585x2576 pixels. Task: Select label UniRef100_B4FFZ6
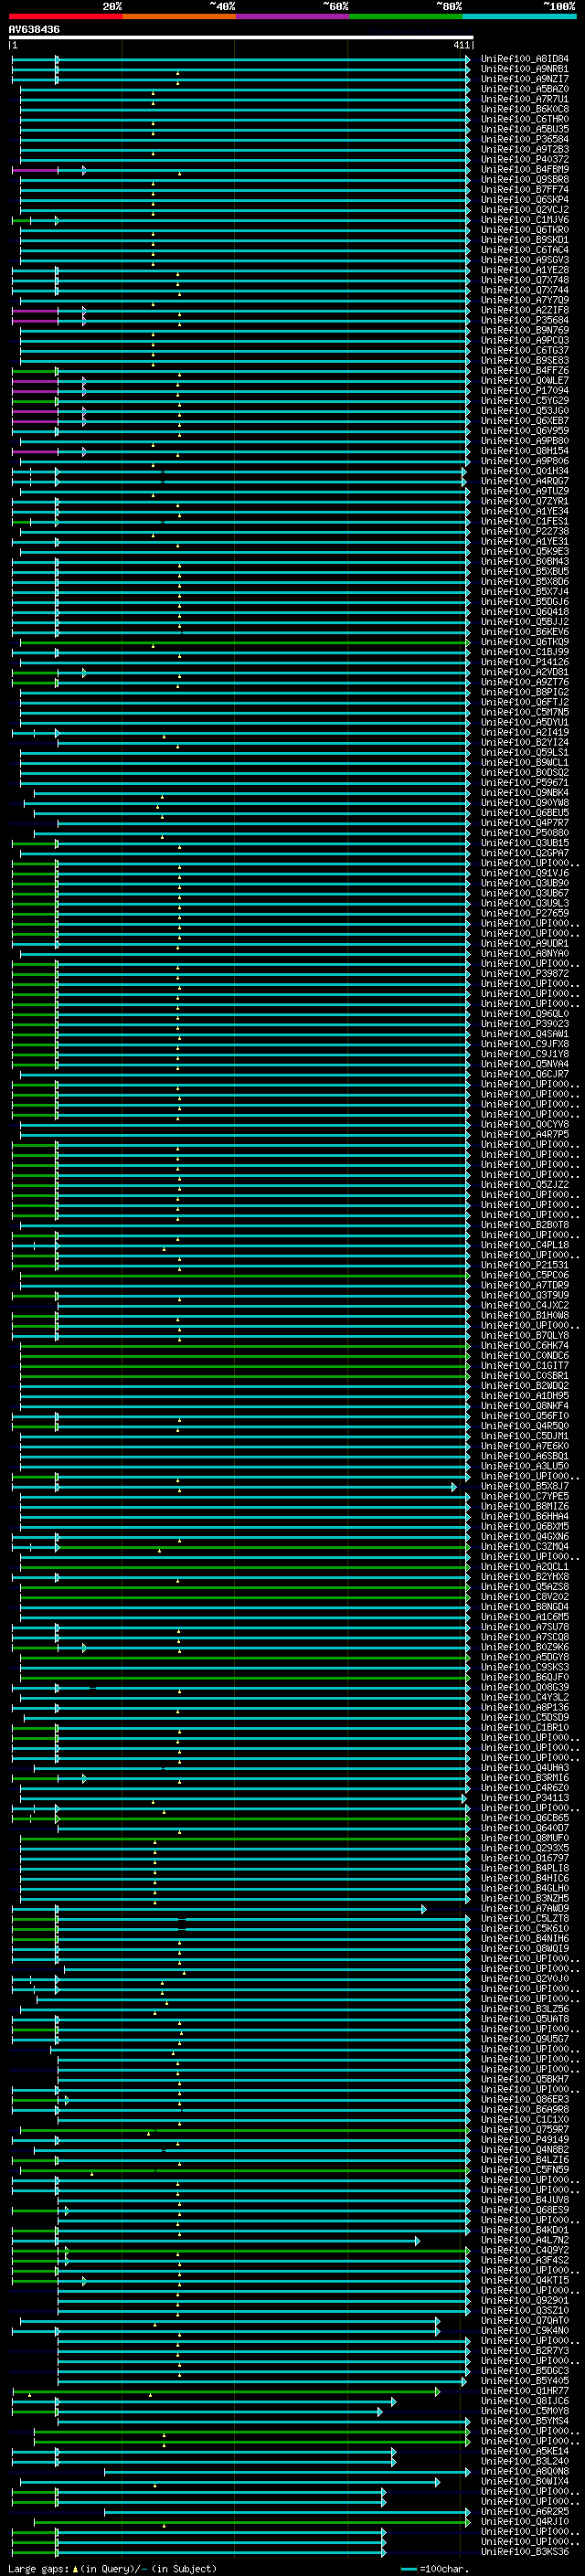point(525,371)
